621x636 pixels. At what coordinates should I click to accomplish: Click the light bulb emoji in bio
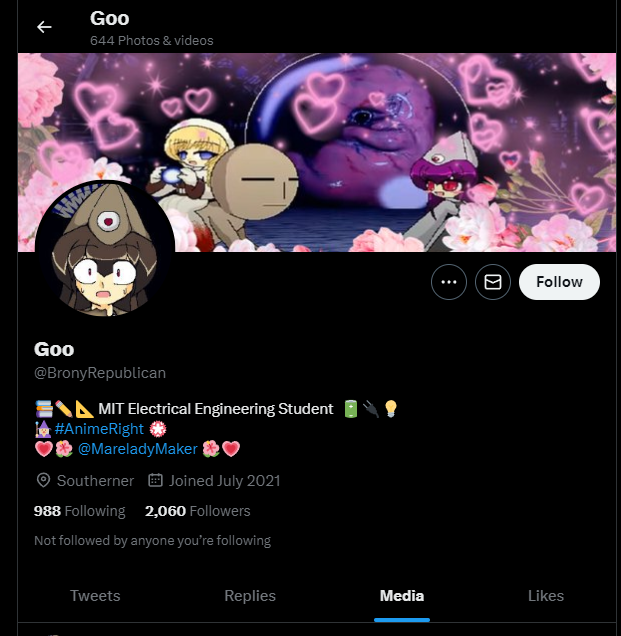pyautogui.click(x=391, y=409)
